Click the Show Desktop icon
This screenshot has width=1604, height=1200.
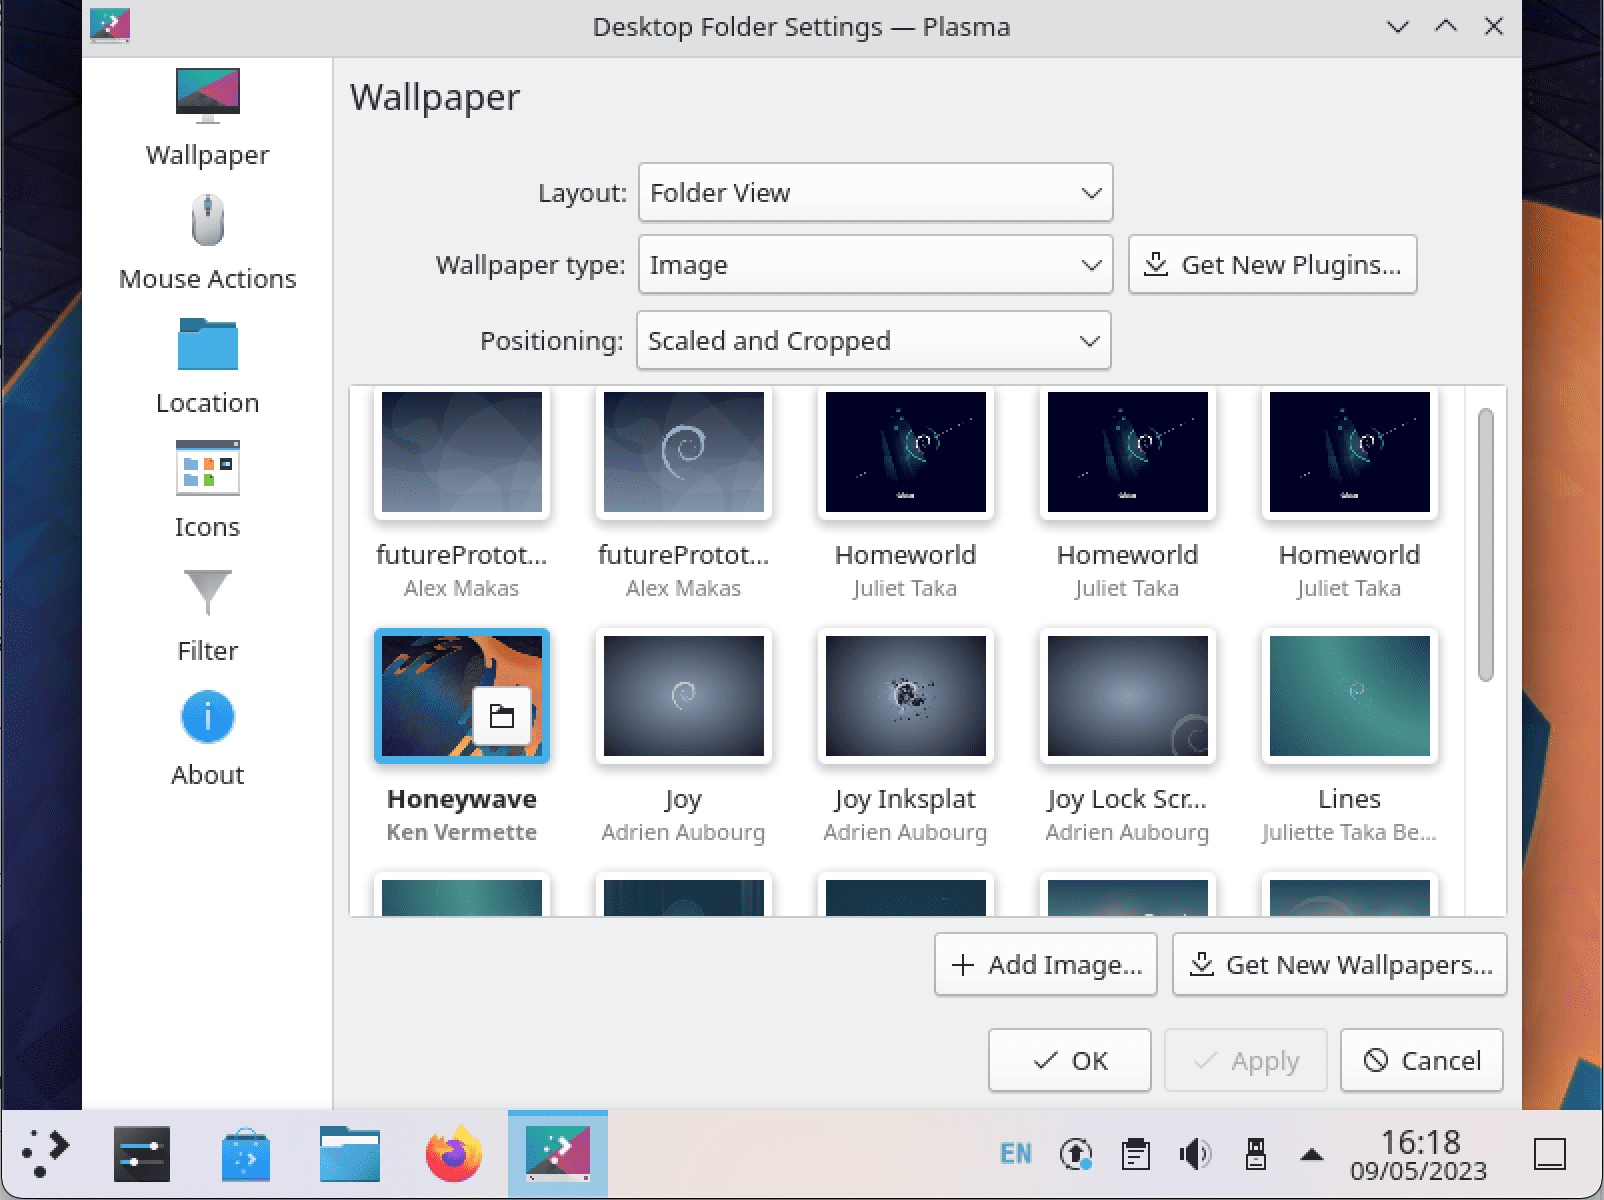point(1550,1154)
